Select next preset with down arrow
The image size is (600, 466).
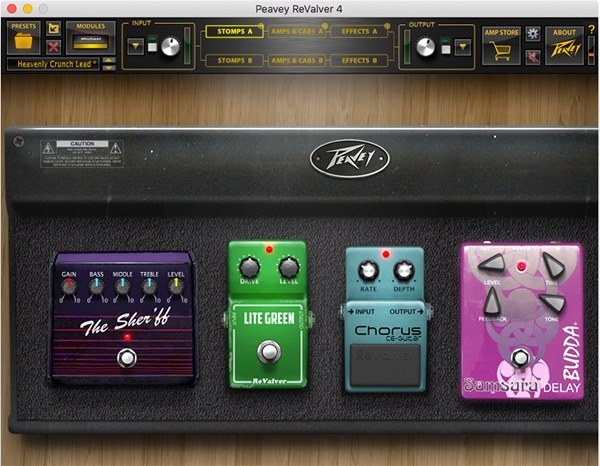[x=109, y=68]
